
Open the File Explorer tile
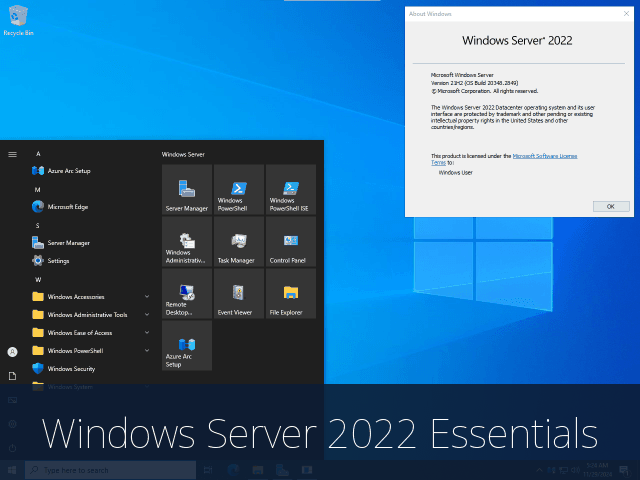(291, 293)
